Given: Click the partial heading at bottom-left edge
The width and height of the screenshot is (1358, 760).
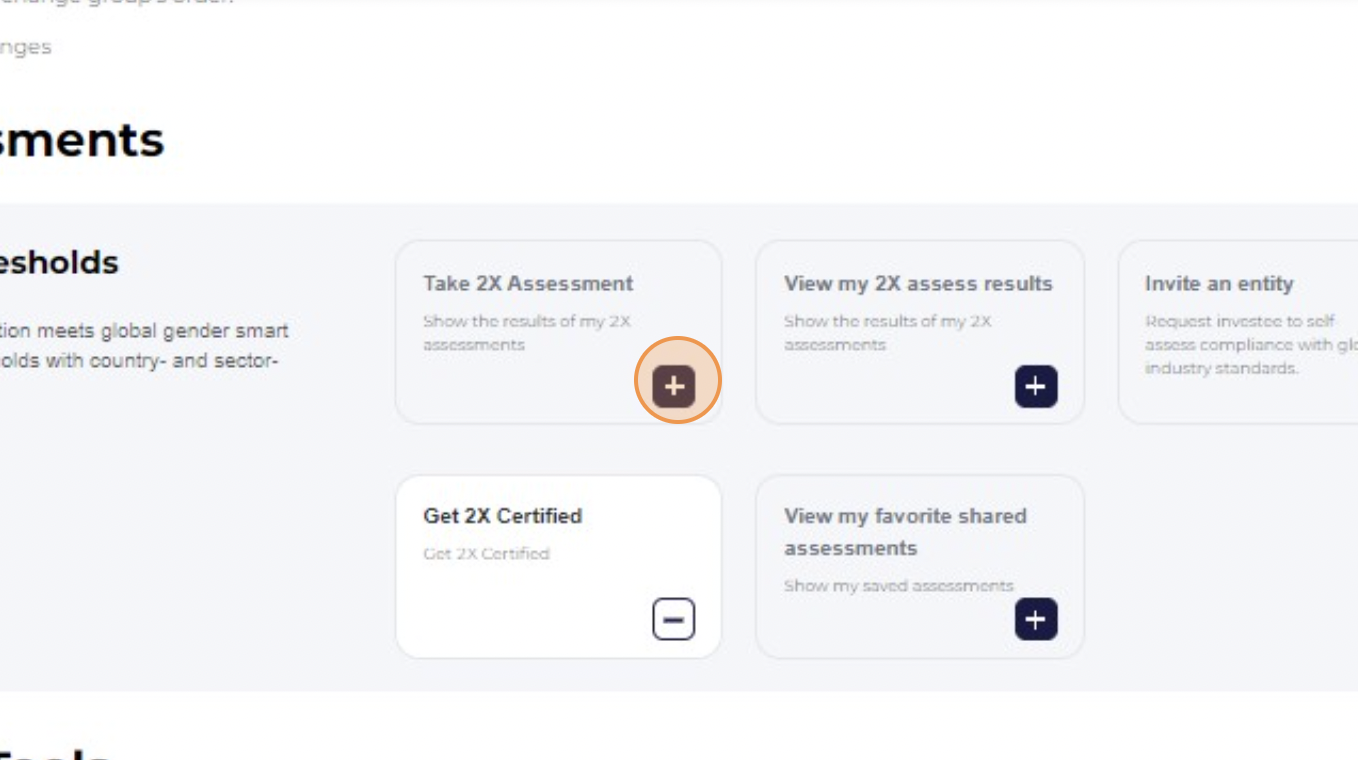Looking at the screenshot, I should (x=55, y=752).
